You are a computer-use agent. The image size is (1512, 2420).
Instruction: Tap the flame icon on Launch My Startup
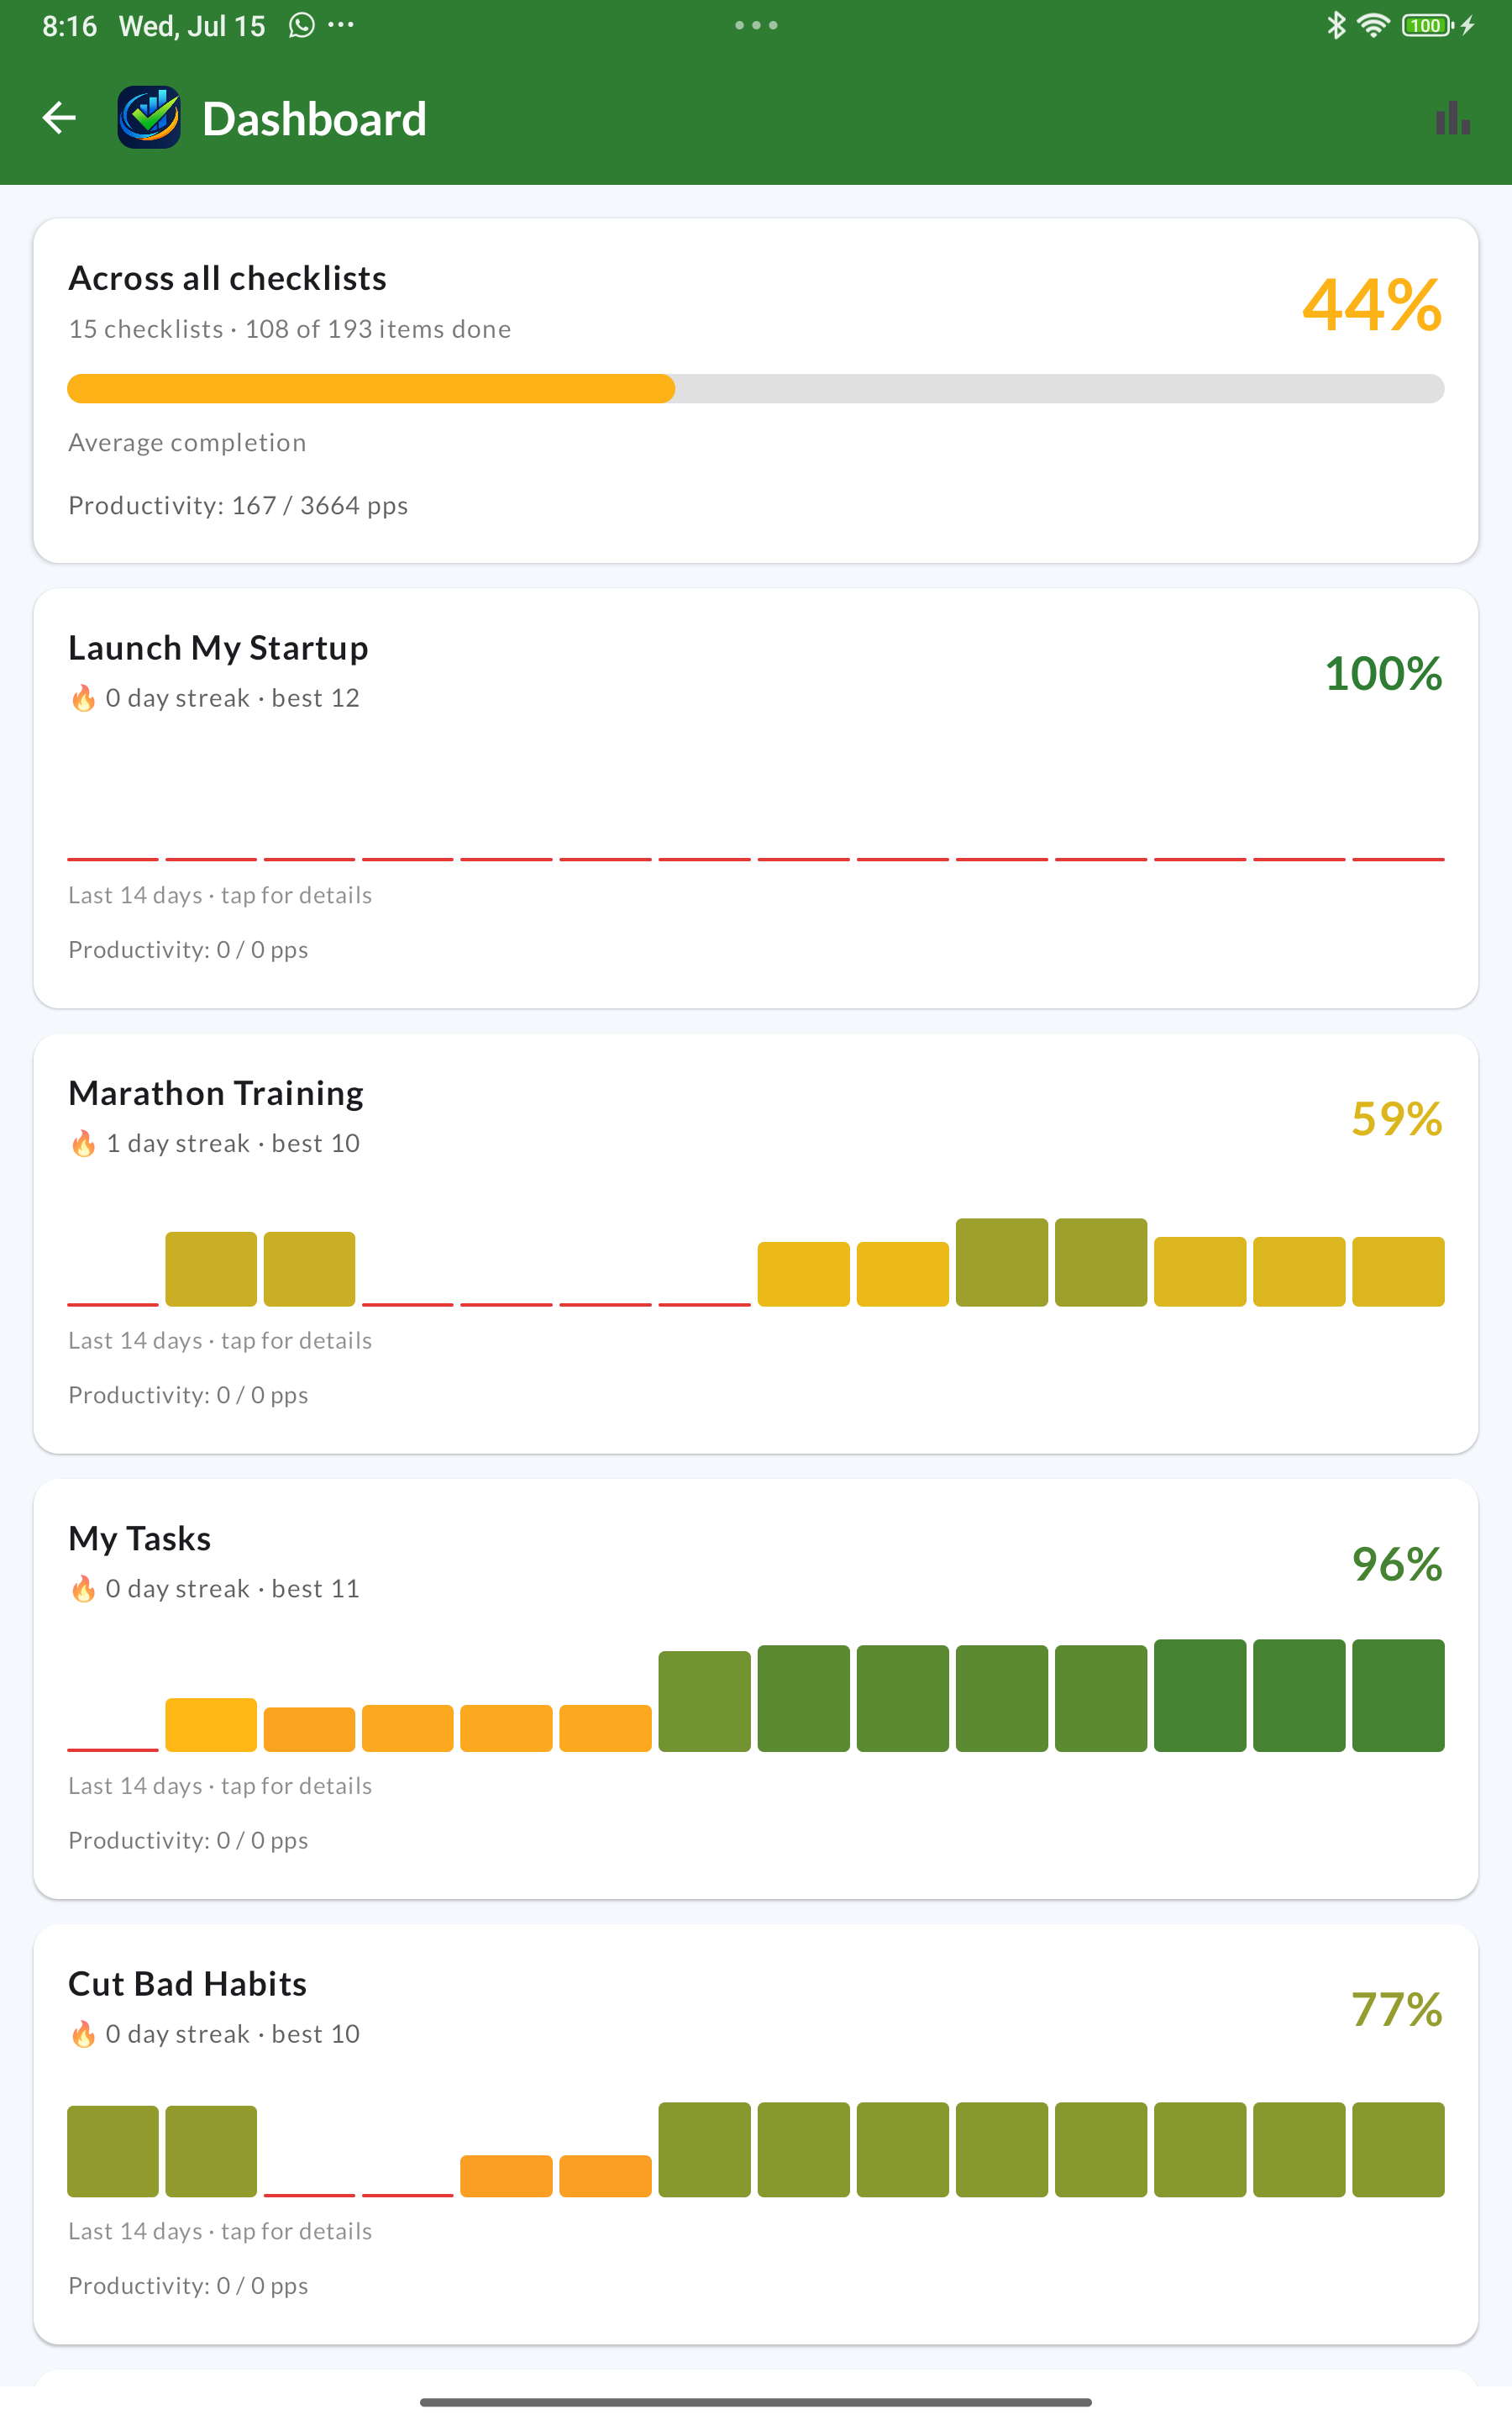[83, 698]
